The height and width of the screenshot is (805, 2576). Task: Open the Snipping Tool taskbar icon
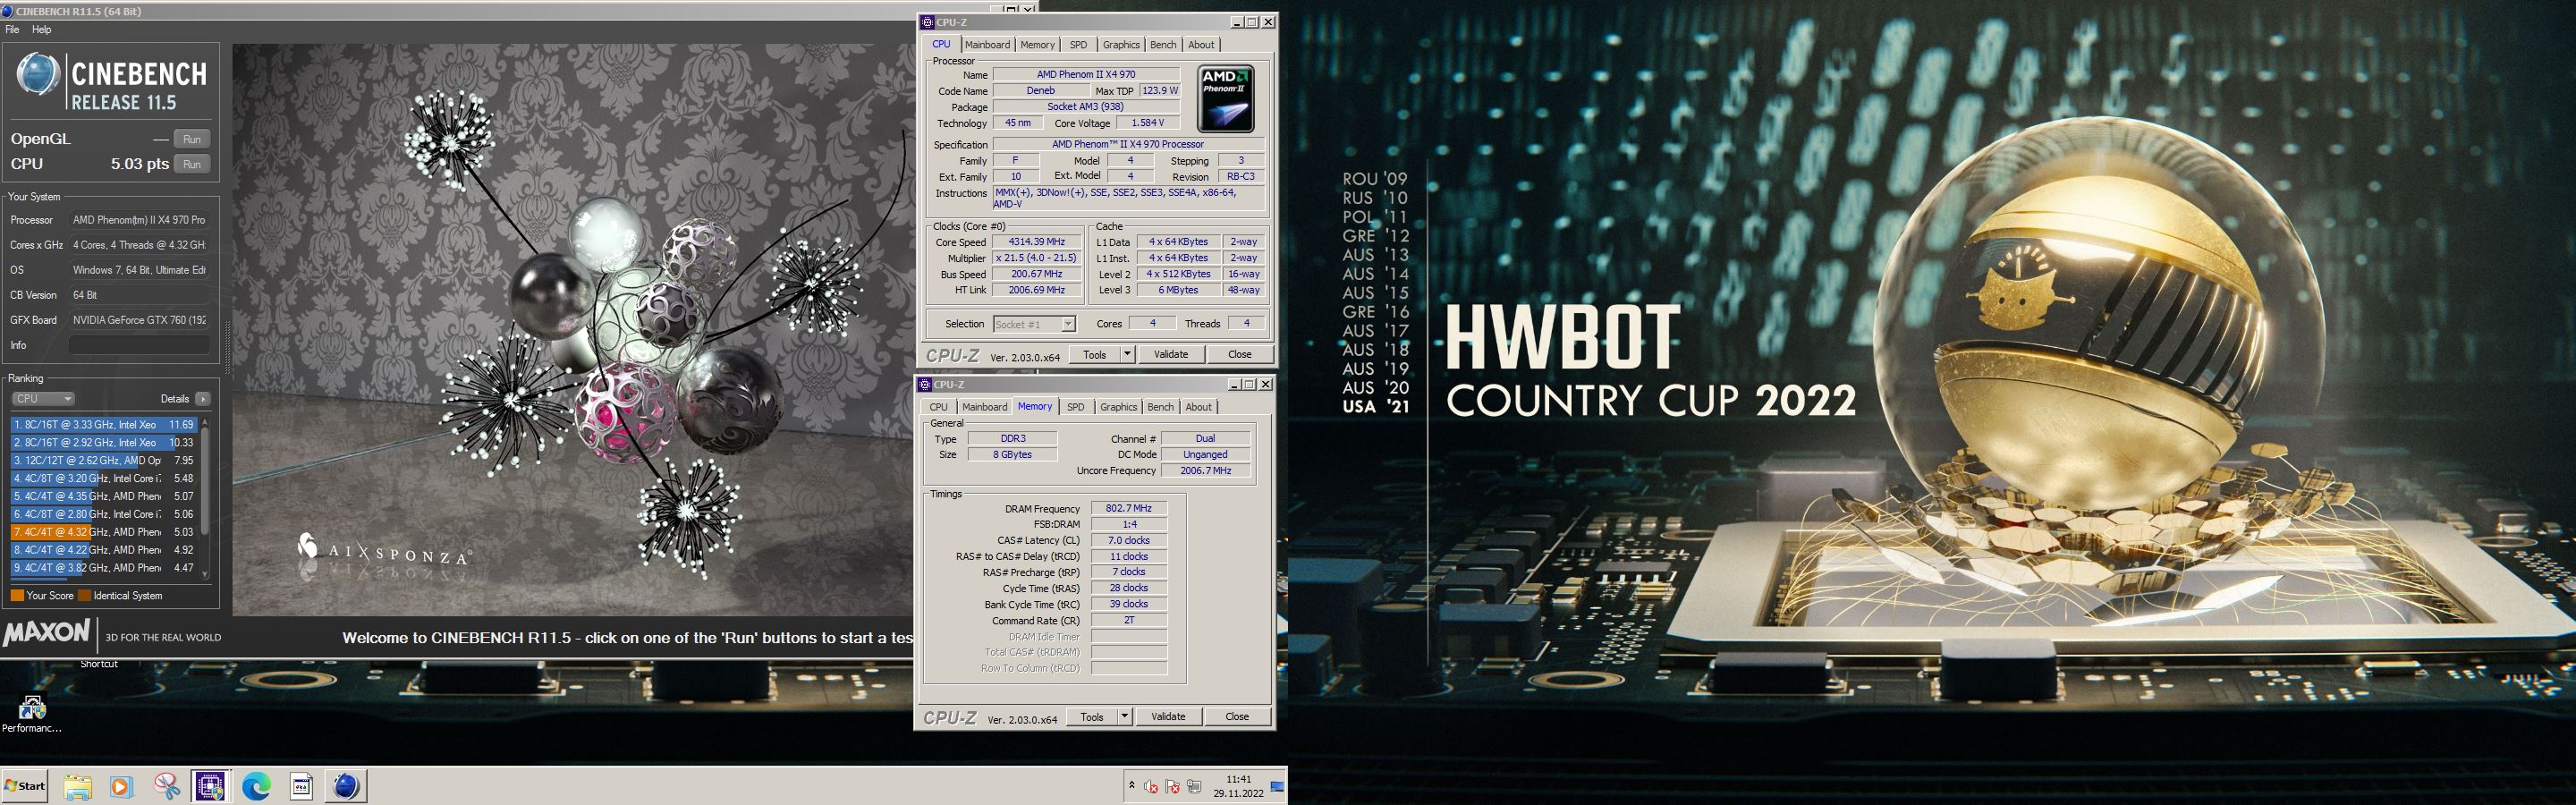166,787
